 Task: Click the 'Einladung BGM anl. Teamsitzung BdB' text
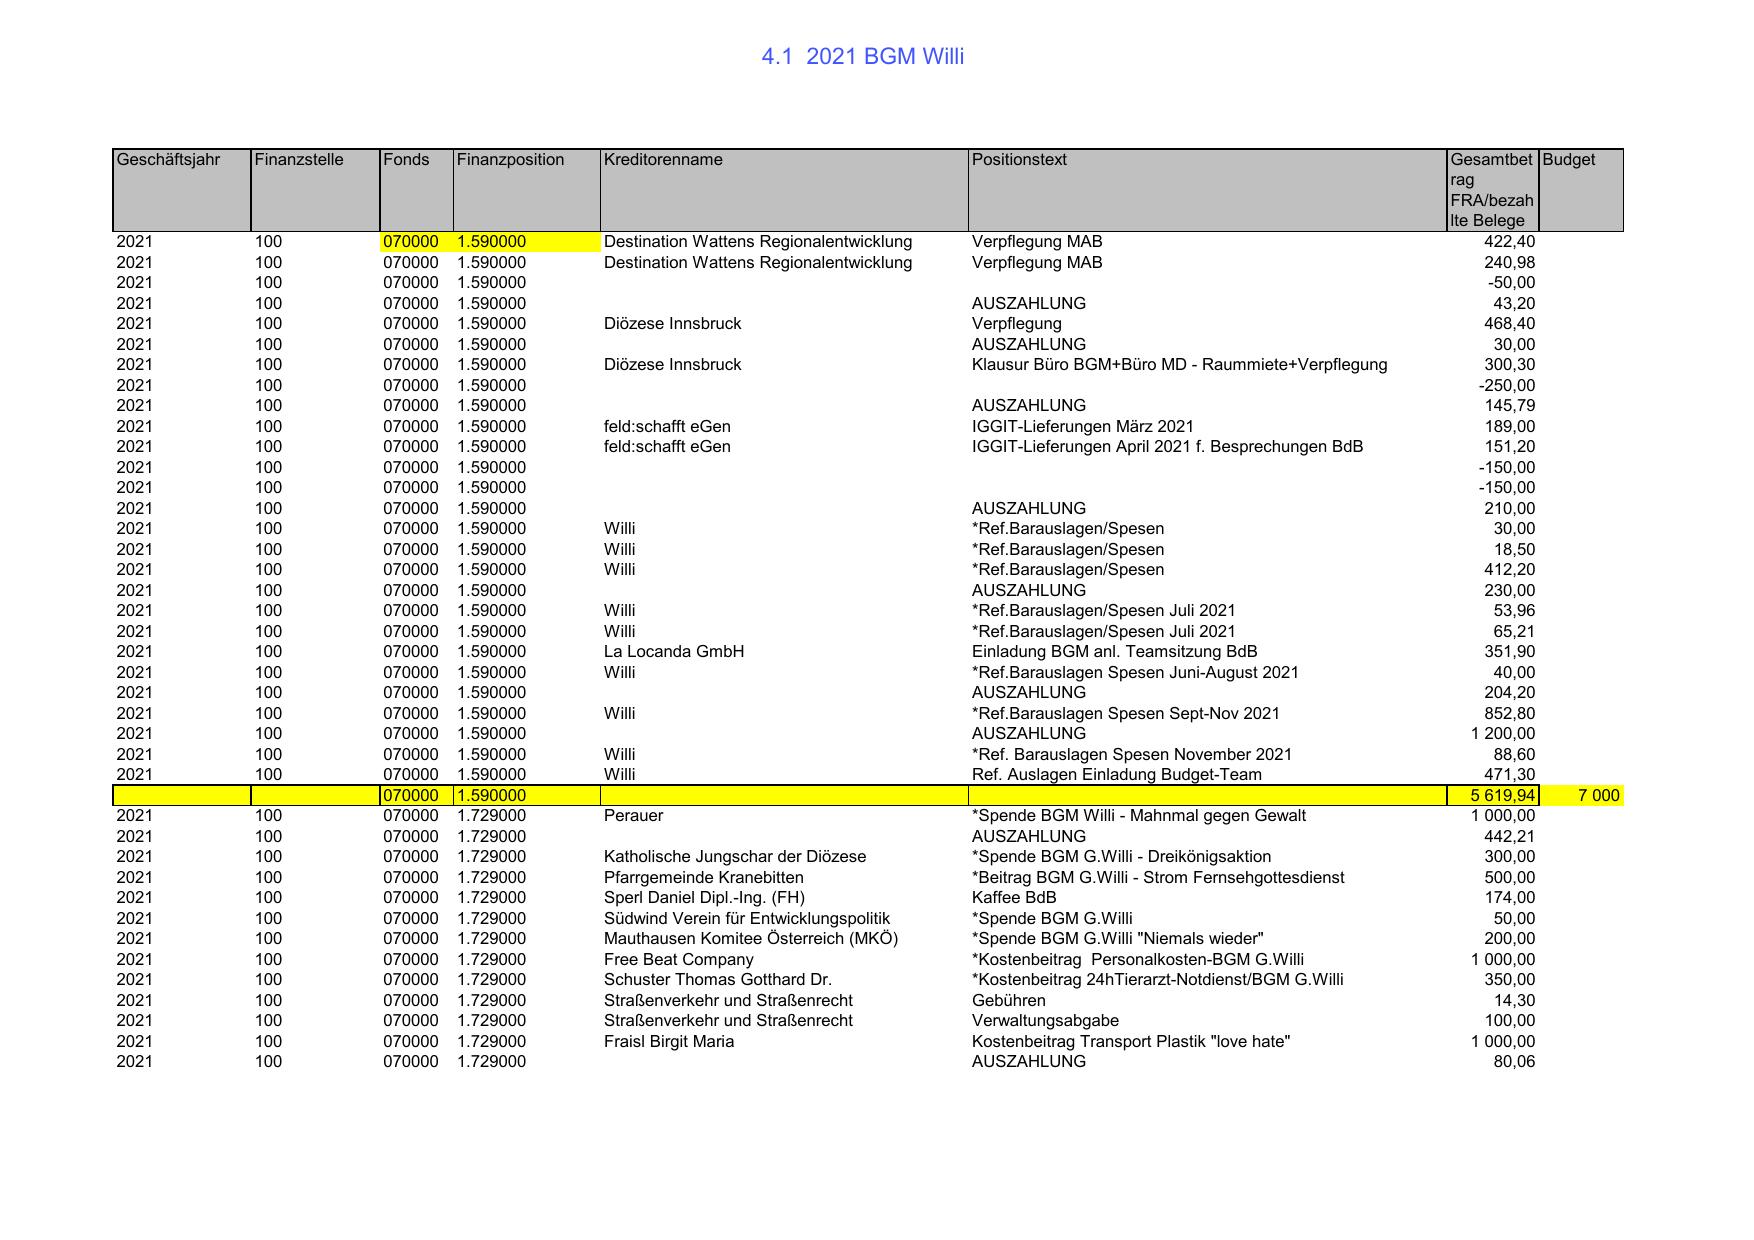point(1114,652)
